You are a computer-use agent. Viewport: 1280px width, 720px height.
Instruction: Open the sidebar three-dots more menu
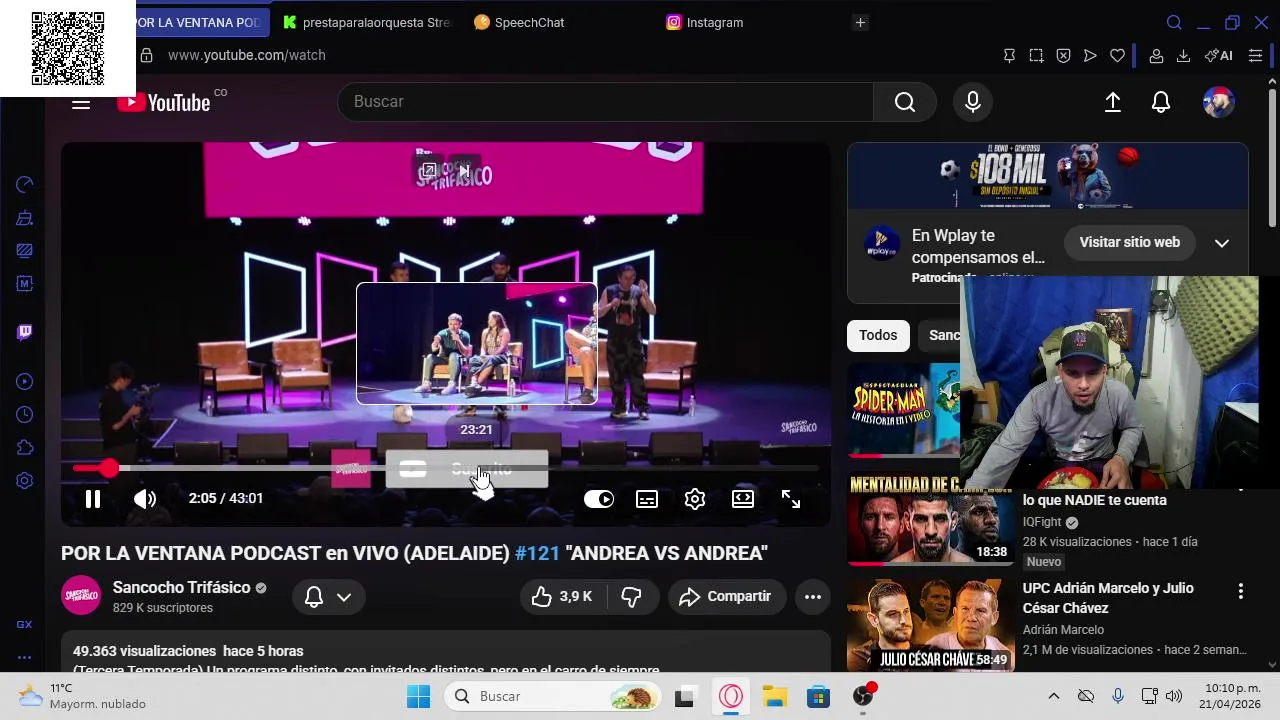(x=25, y=657)
